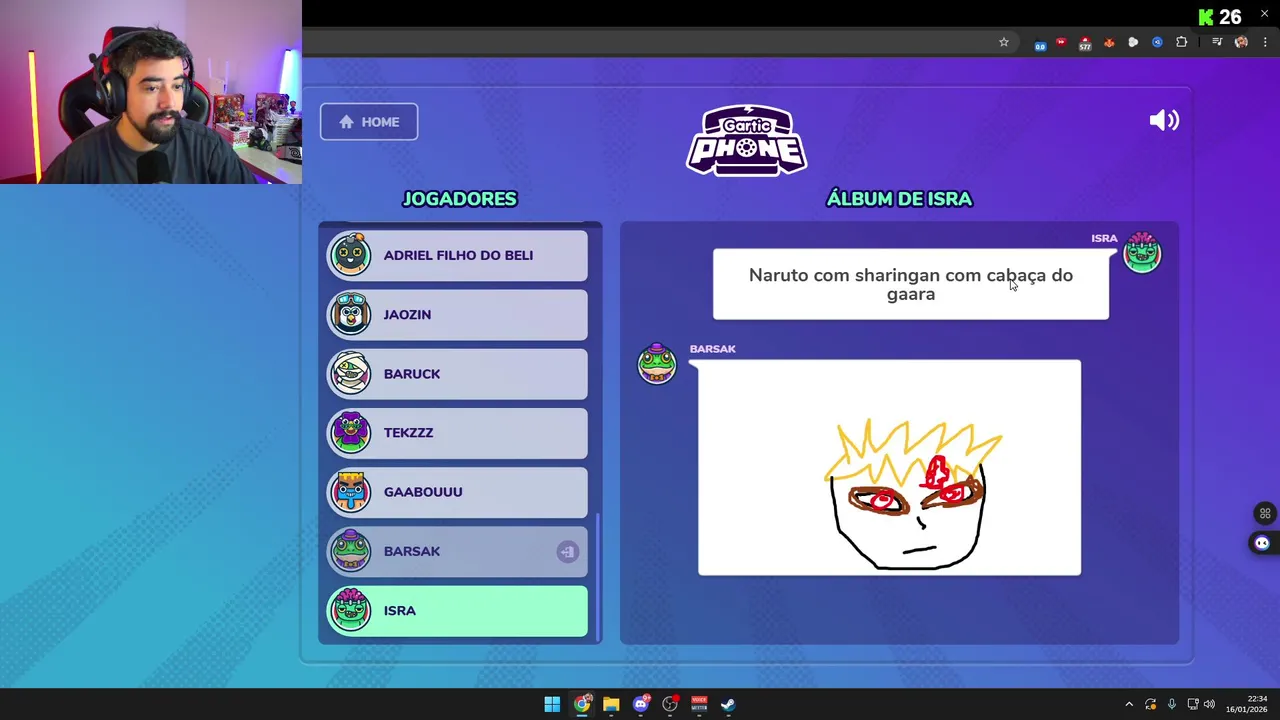Select ISRA highlighted player row
Viewport: 1280px width, 720px height.
pos(458,610)
